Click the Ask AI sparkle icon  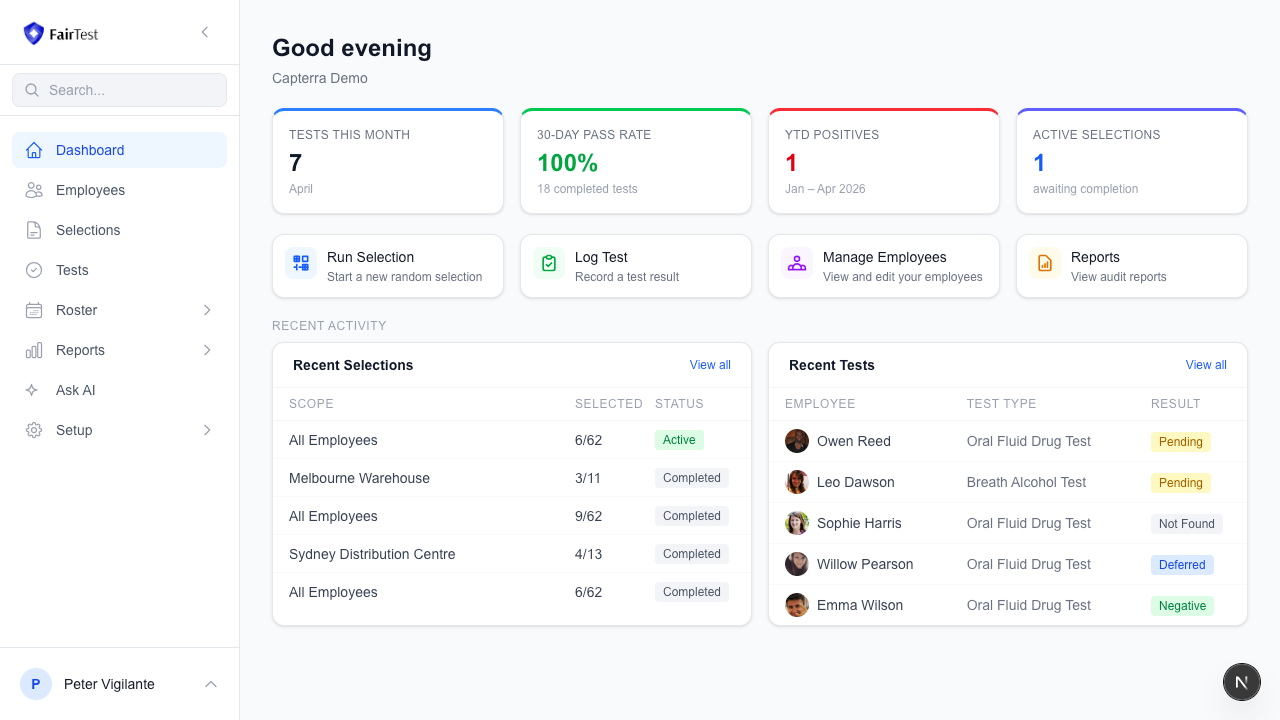[x=32, y=390]
